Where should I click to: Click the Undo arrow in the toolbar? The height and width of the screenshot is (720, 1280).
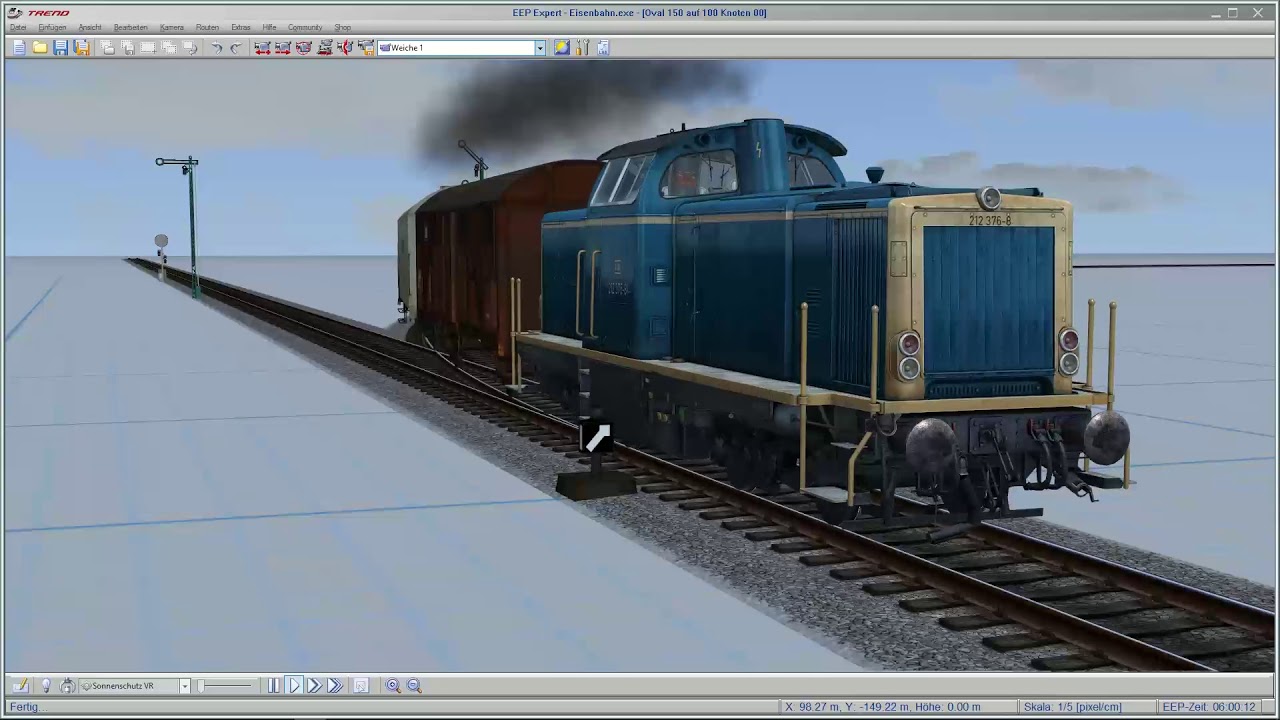(216, 47)
